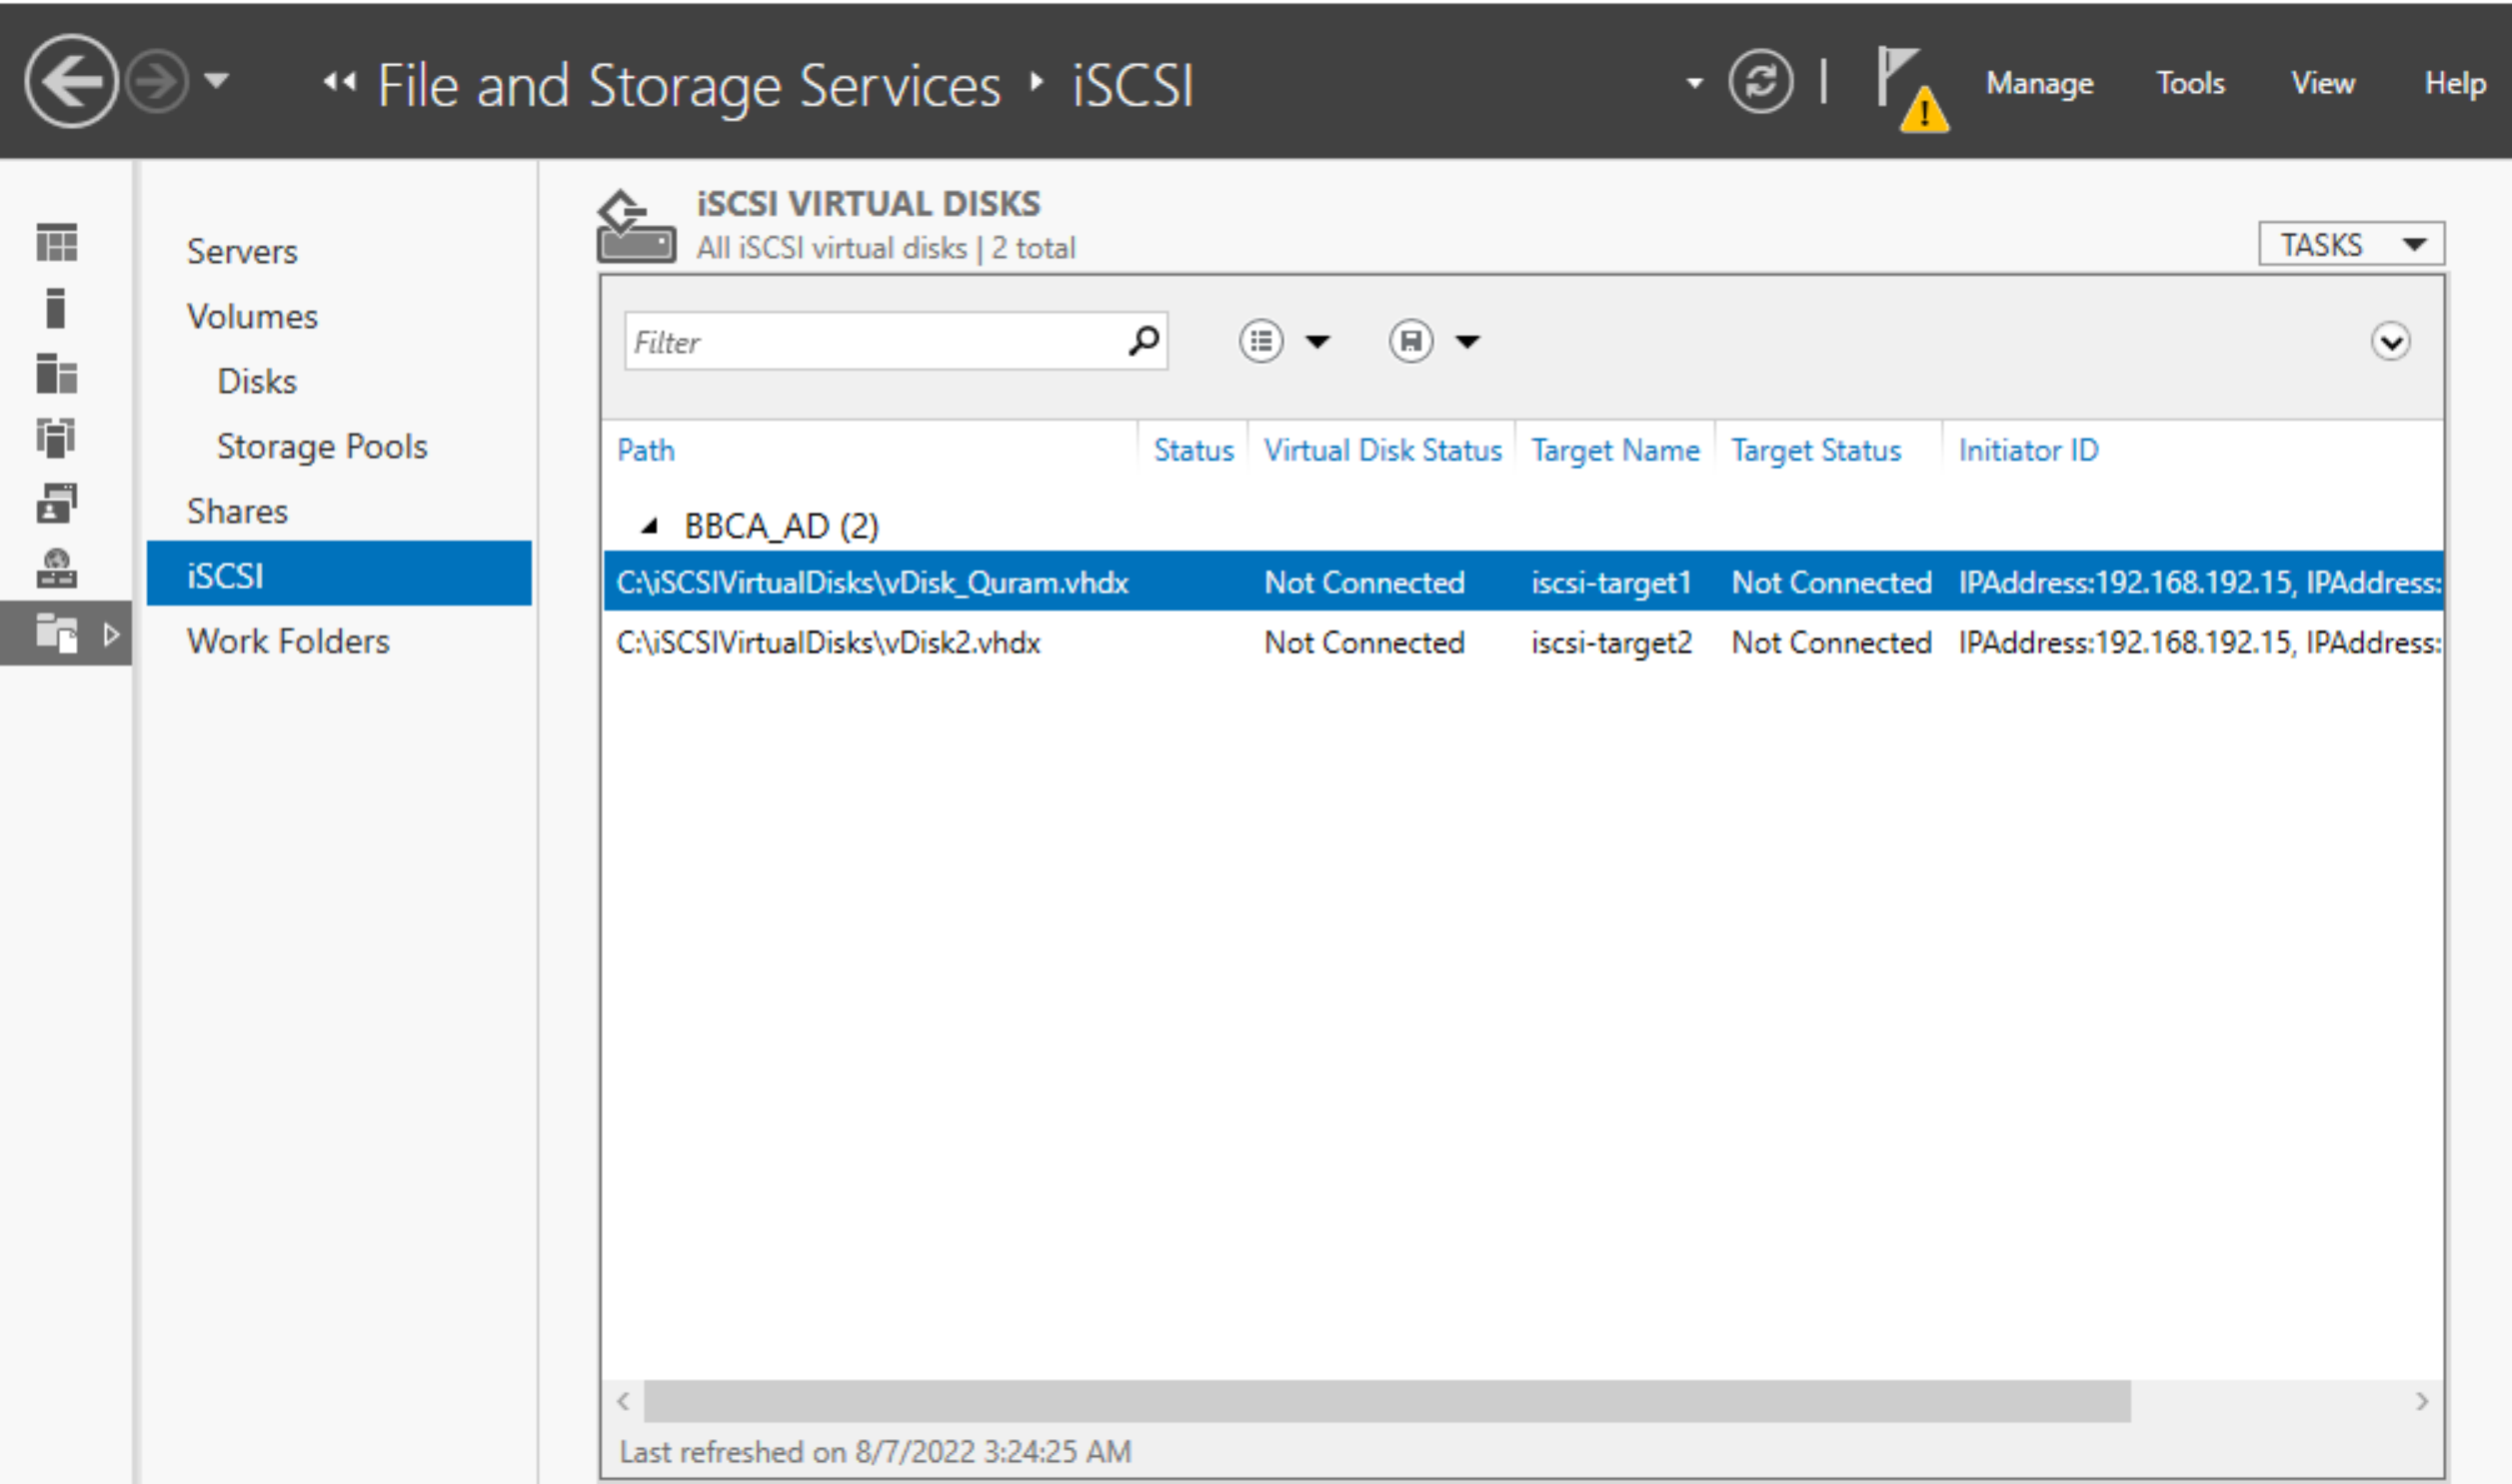This screenshot has height=1484, width=2512.
Task: Open the View menu
Action: (x=2323, y=83)
